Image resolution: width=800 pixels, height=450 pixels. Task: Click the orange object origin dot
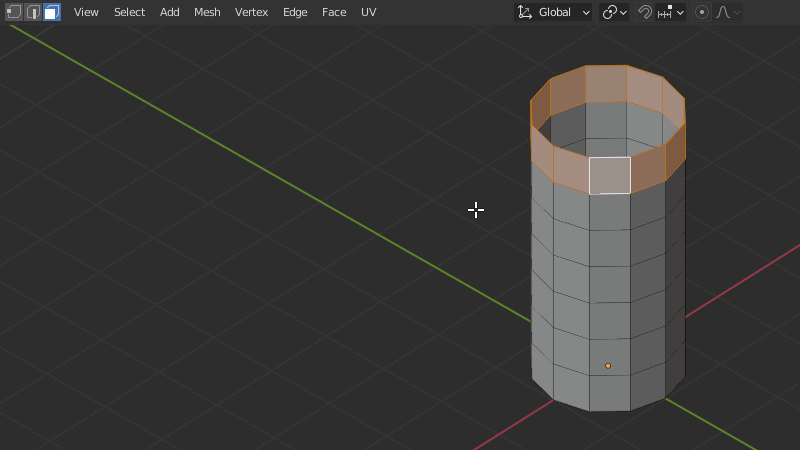608,366
